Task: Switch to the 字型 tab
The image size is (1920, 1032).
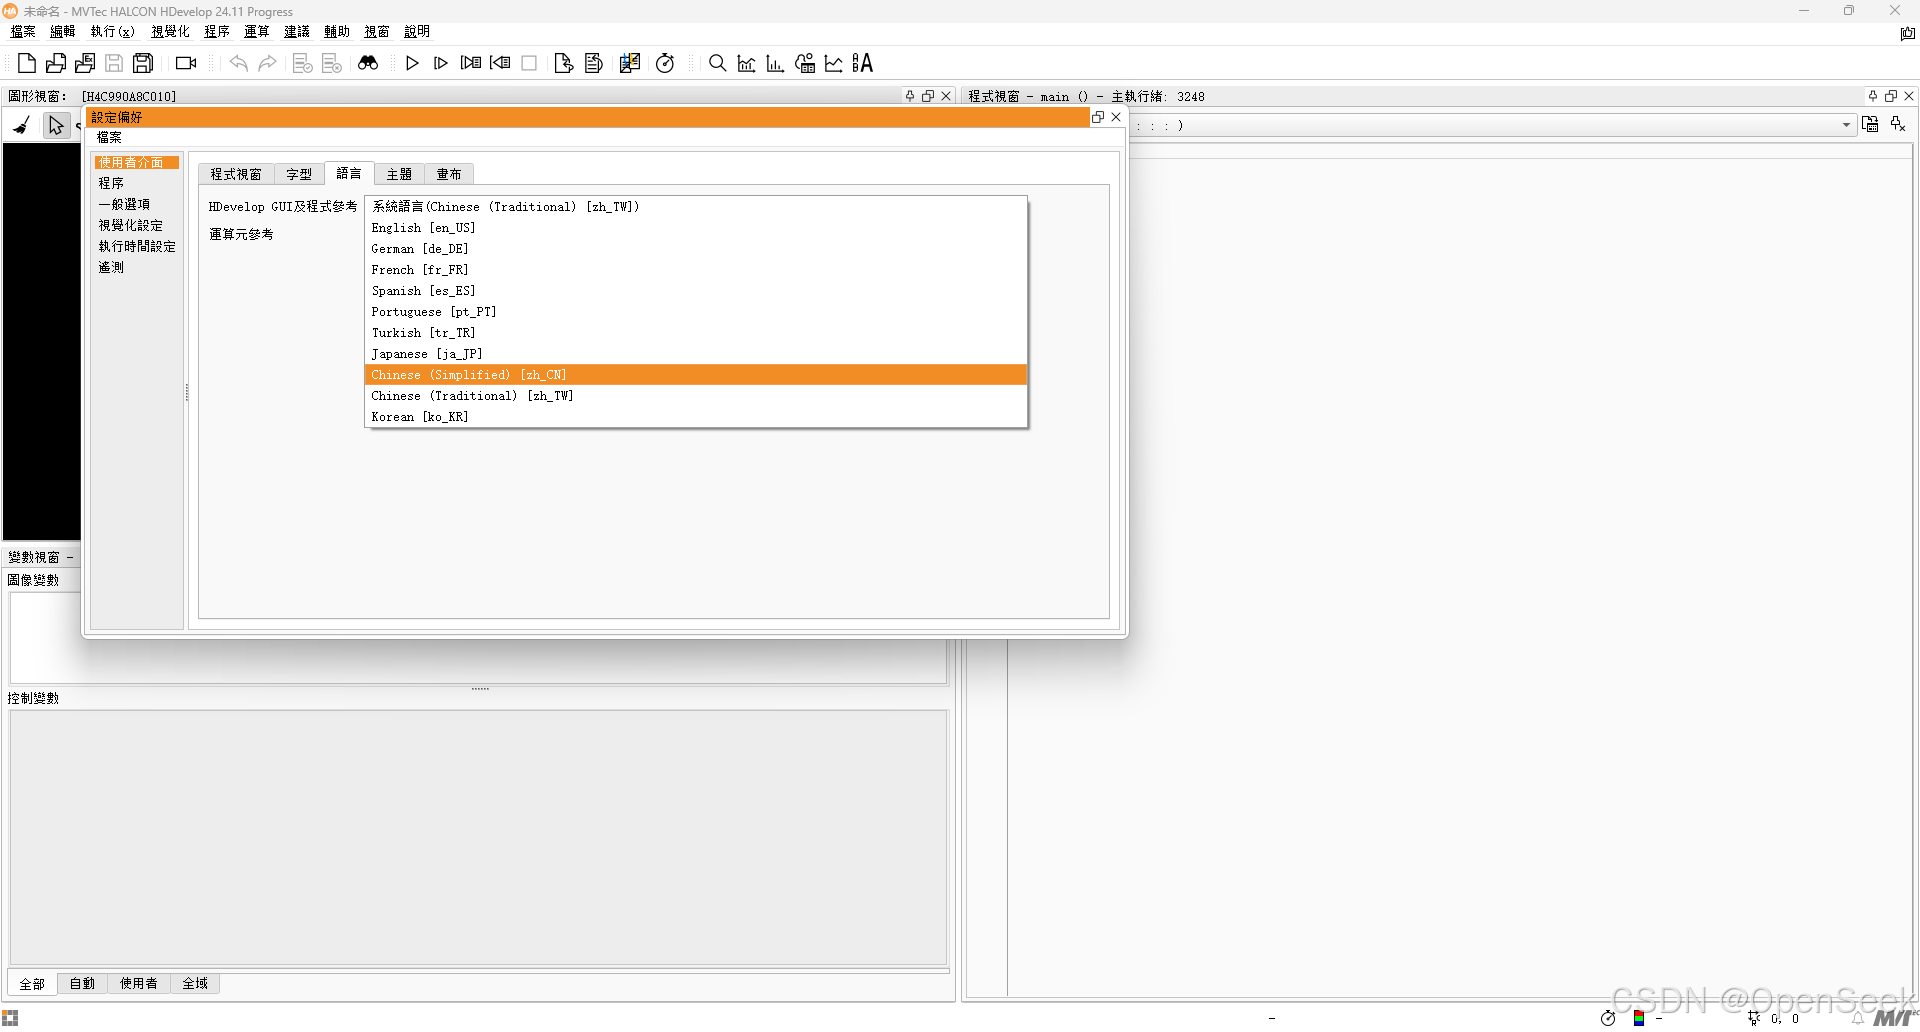Action: pyautogui.click(x=298, y=173)
